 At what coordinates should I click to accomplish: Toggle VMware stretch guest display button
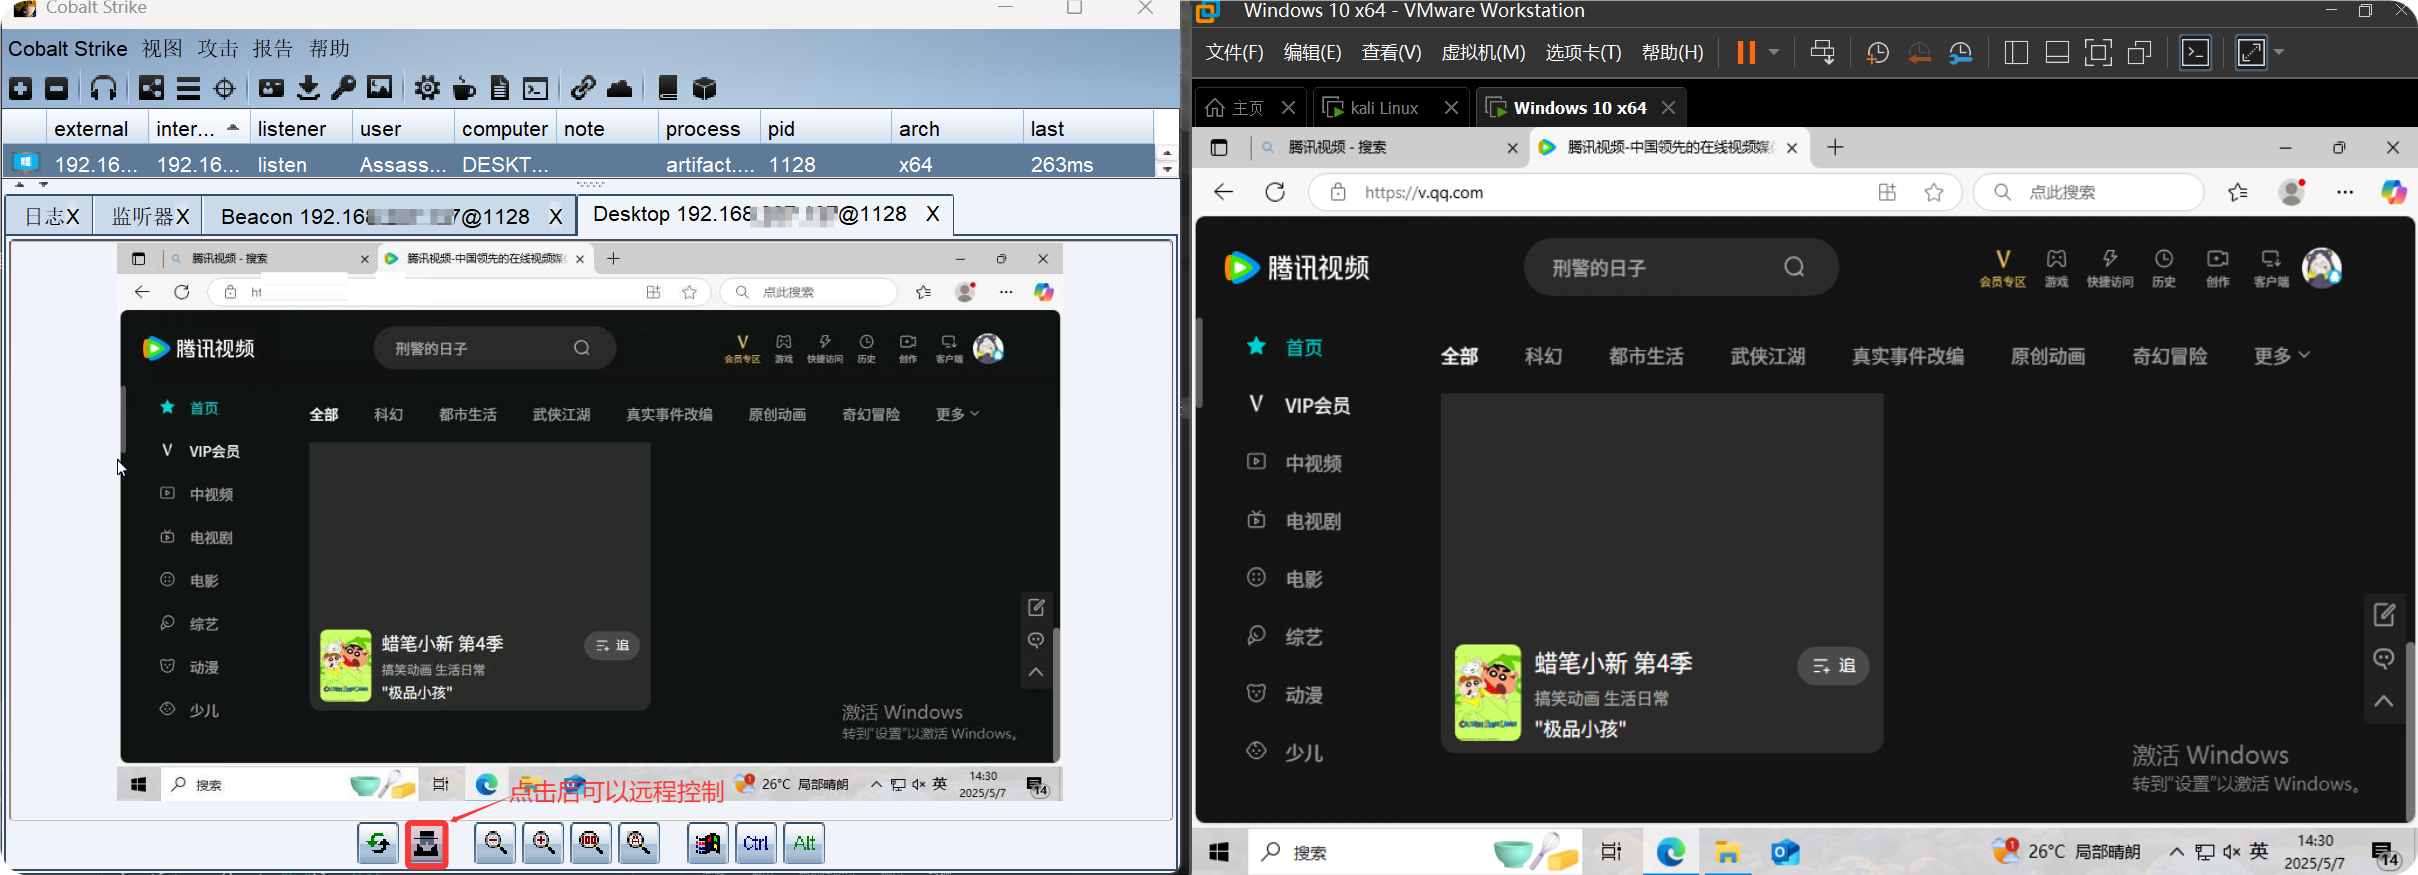[x=2251, y=53]
